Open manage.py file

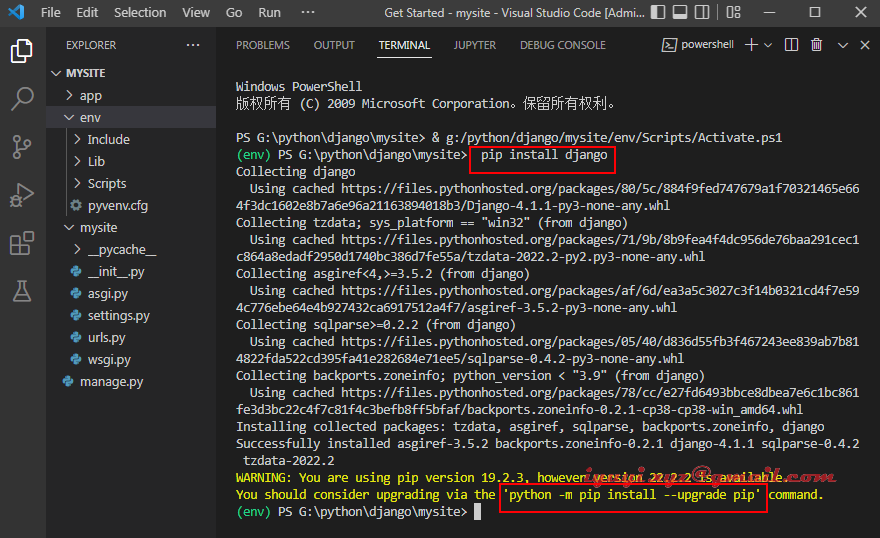111,381
